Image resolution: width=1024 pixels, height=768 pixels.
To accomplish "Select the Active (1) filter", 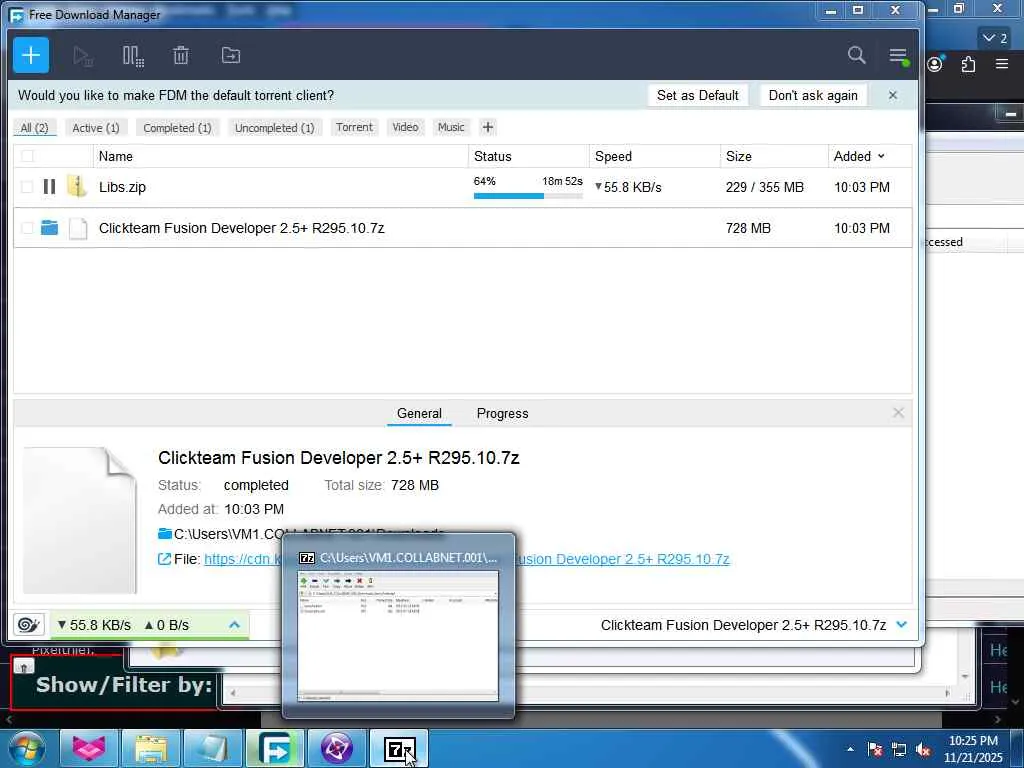I will [x=96, y=128].
